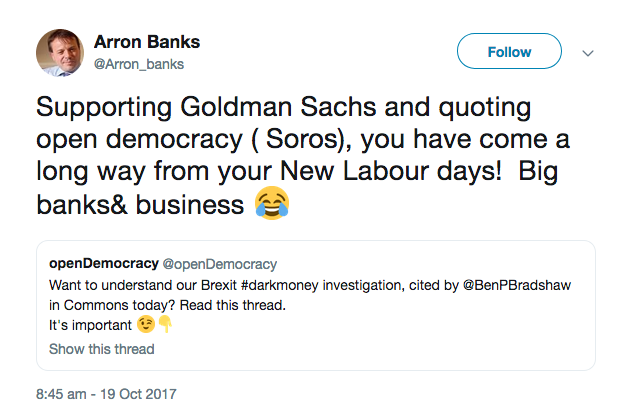Follow the Arron Banks account
This screenshot has height=412, width=632.
509,51
